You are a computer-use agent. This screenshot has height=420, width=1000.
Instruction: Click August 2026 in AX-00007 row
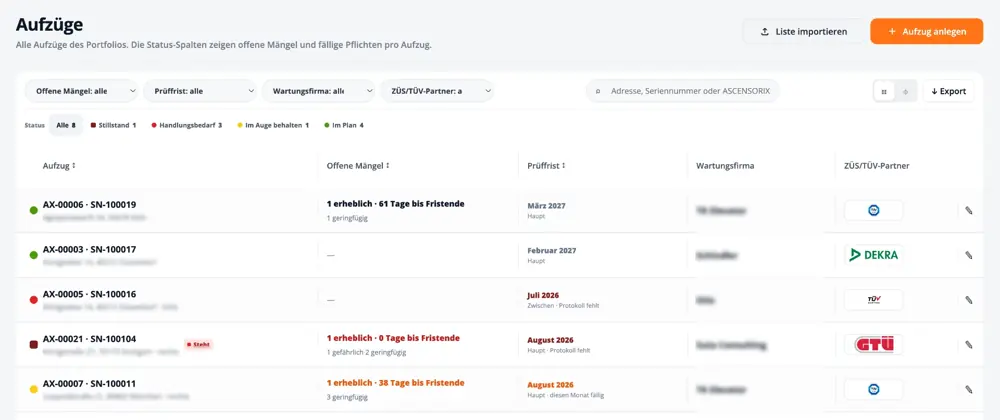tap(550, 385)
